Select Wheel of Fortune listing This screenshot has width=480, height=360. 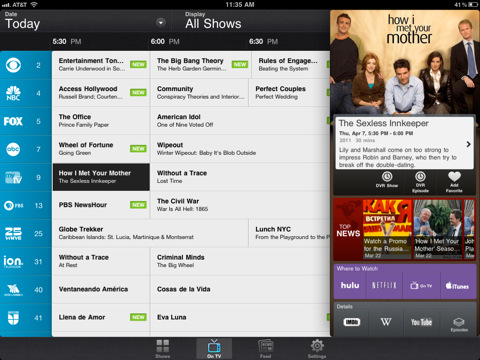(101, 149)
